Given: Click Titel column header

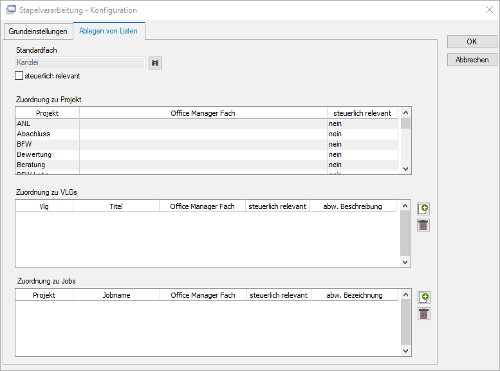Looking at the screenshot, I should coord(116,206).
